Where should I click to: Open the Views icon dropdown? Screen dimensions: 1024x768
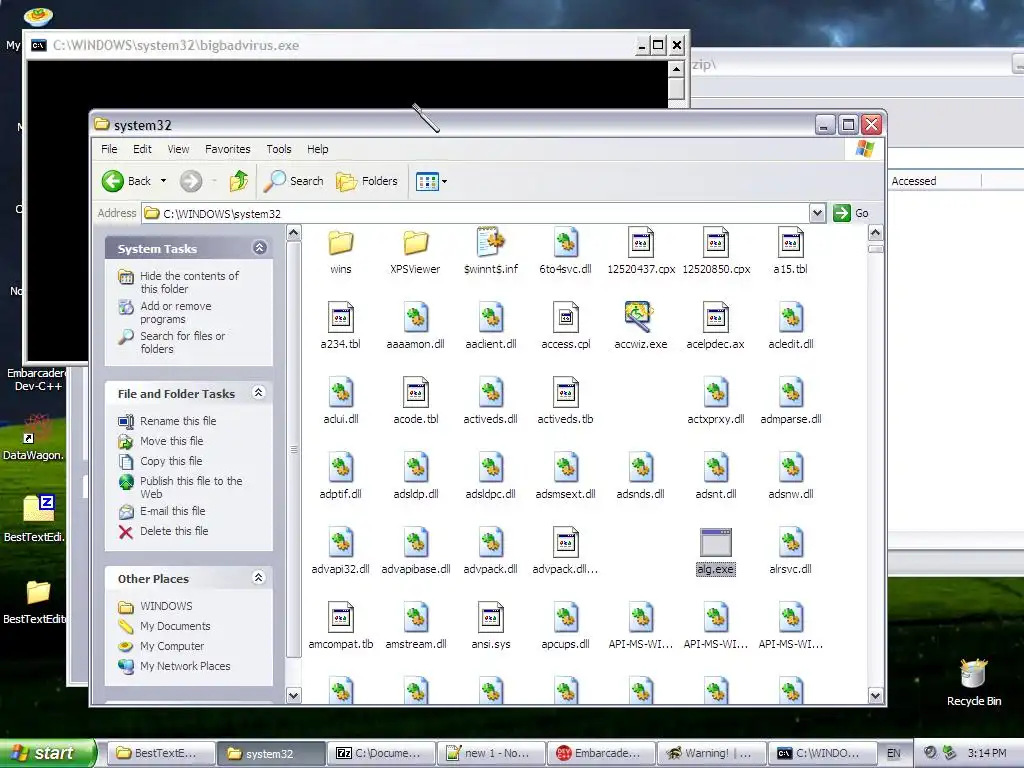(x=431, y=182)
